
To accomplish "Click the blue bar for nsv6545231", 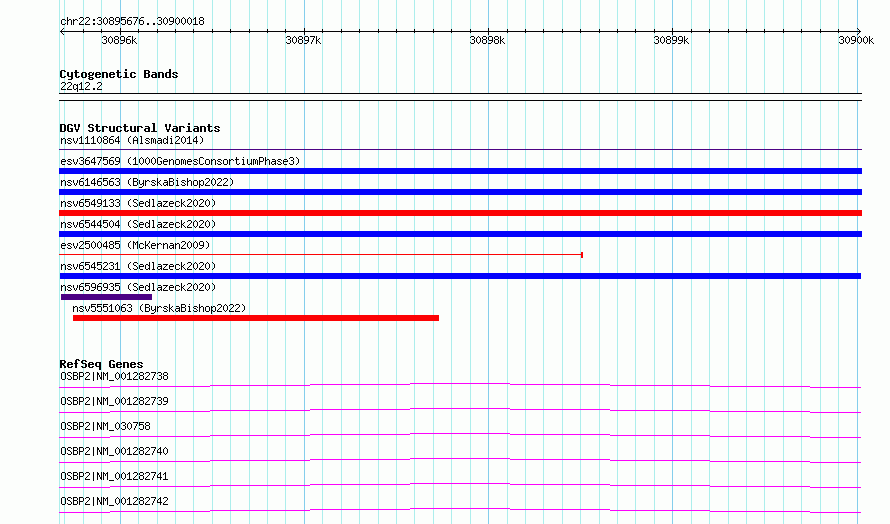I will [460, 276].
